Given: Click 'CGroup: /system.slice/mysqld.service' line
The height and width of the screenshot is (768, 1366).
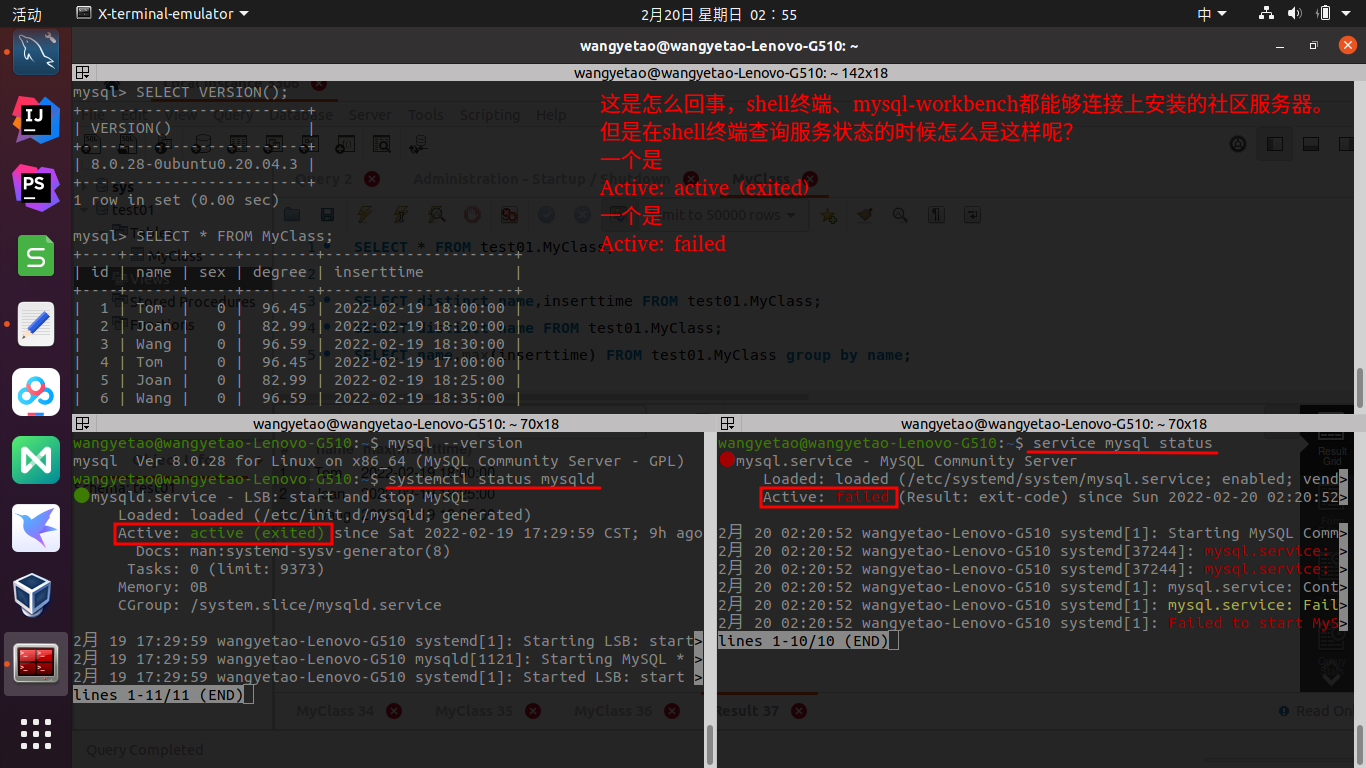Looking at the screenshot, I should (x=279, y=605).
